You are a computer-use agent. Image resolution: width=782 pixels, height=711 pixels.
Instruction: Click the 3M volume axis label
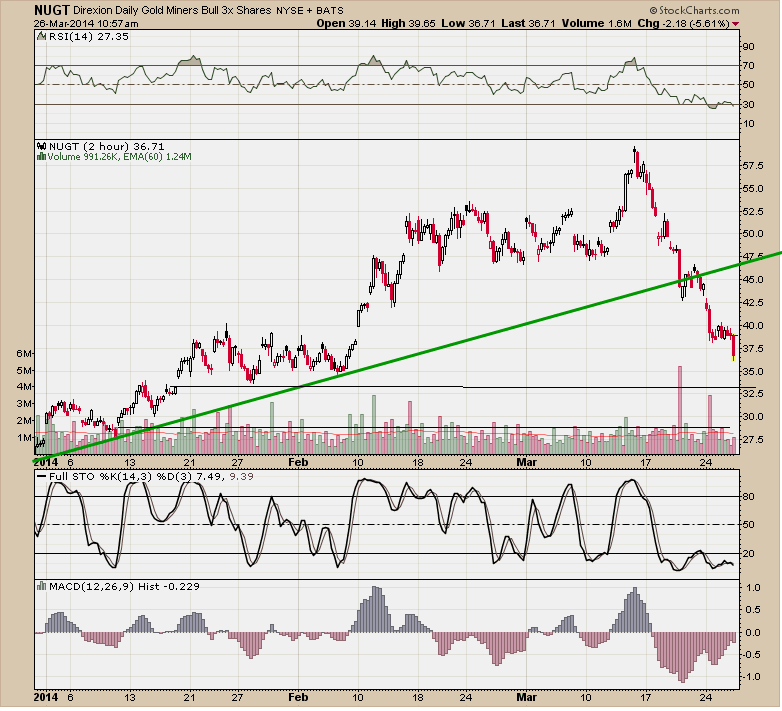click(x=24, y=403)
